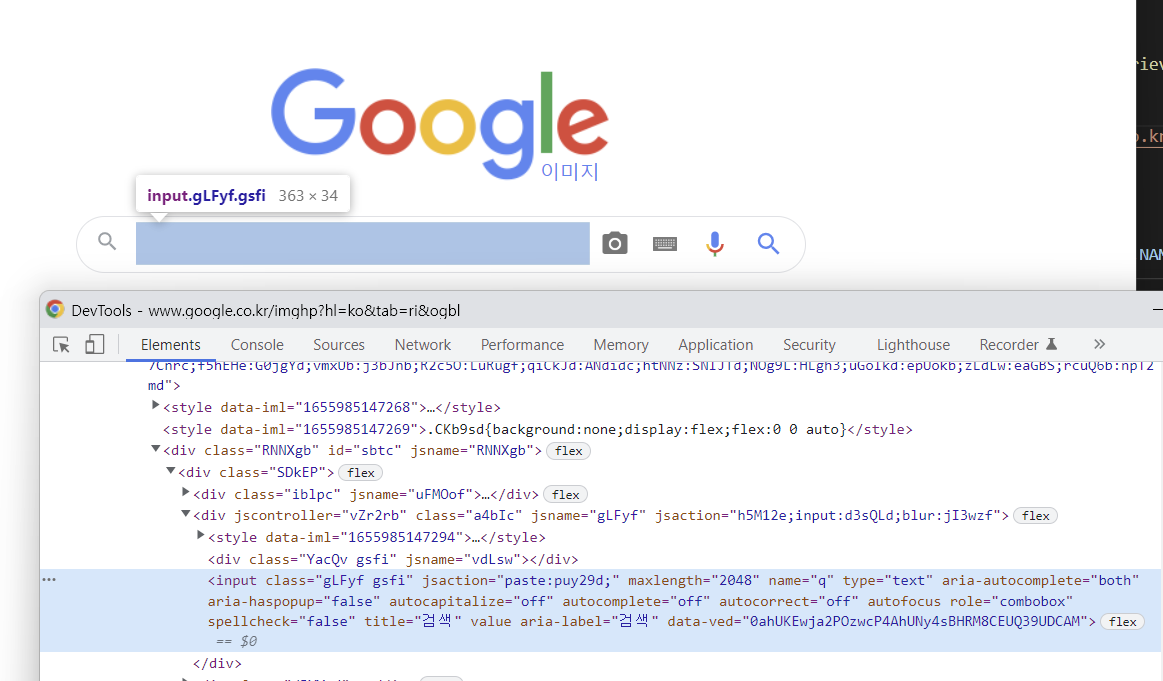Switch to the Network tab
The image size is (1163, 681).
point(423,345)
